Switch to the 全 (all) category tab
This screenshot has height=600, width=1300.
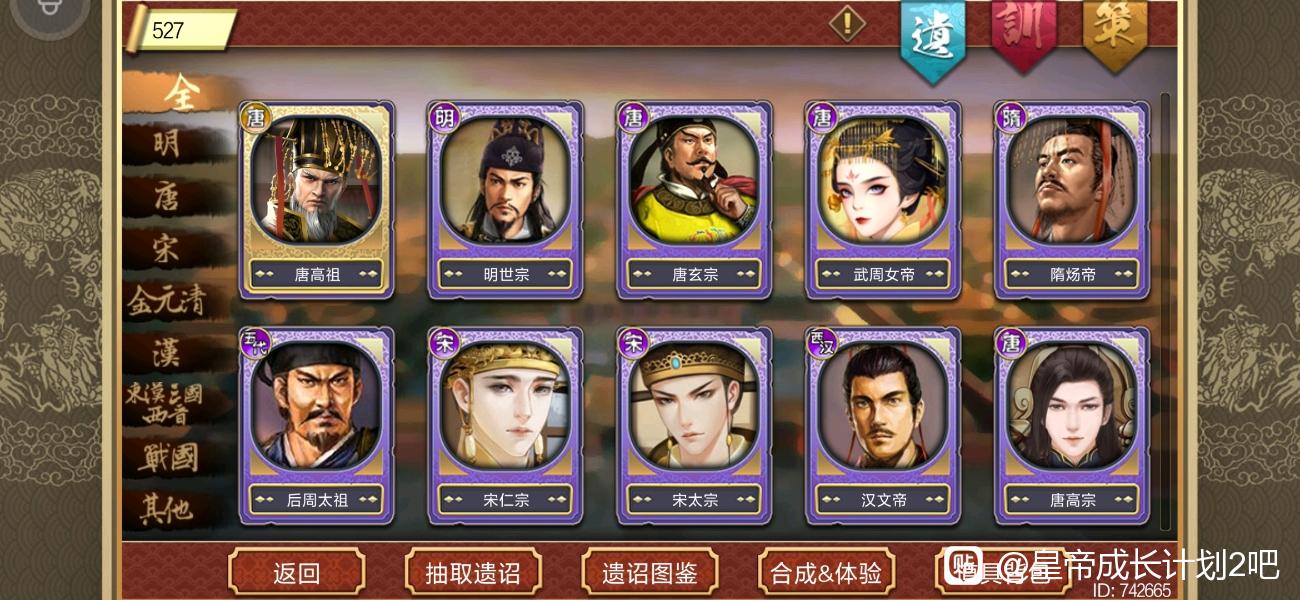pos(181,93)
